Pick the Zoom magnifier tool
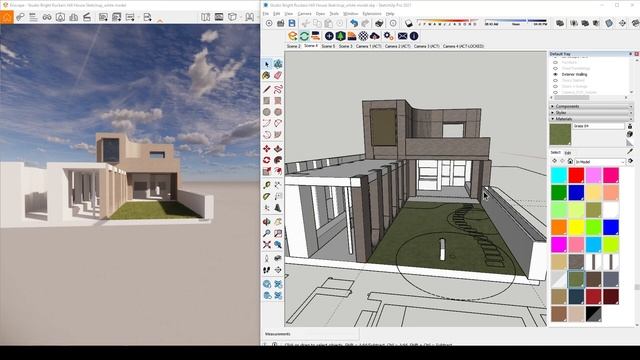The height and width of the screenshot is (360, 640). 267,233
